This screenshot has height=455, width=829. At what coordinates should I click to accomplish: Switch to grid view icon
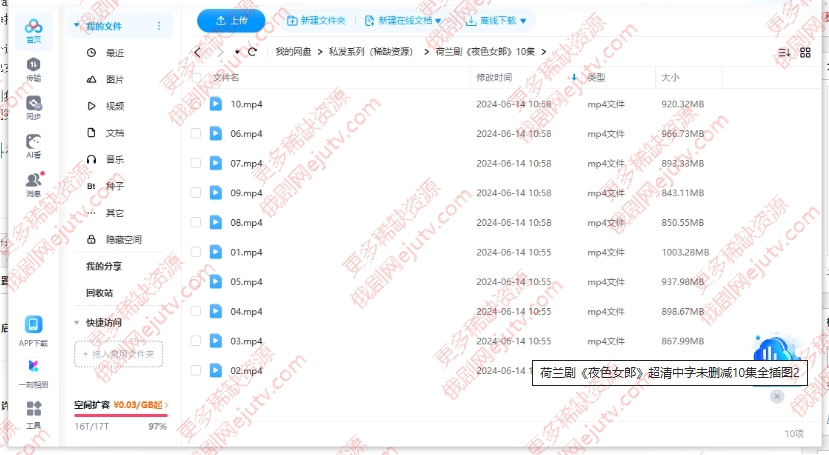pos(805,52)
